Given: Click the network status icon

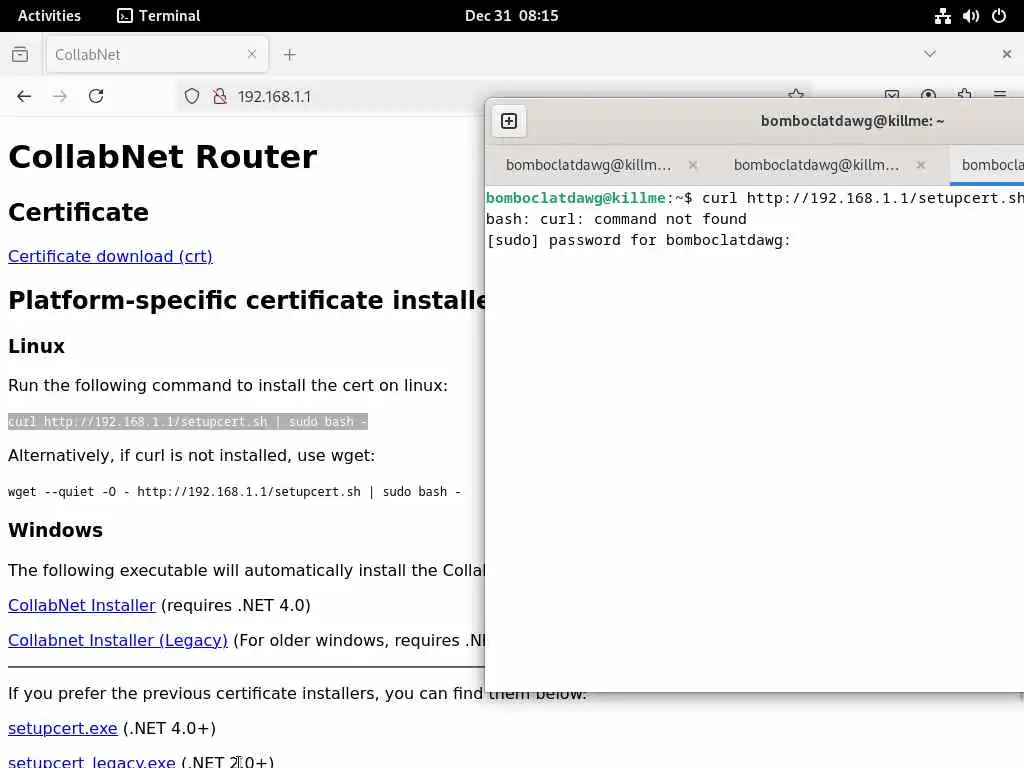Looking at the screenshot, I should tap(942, 16).
